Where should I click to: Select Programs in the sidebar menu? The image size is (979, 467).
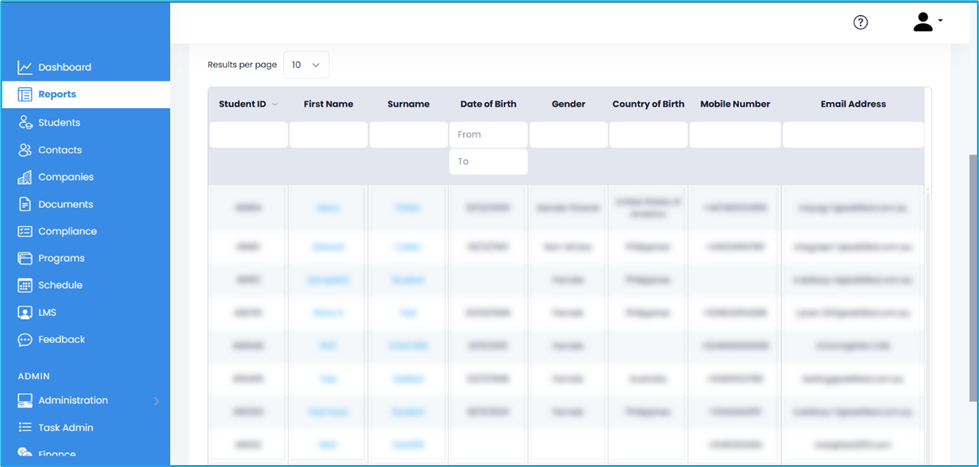(61, 258)
